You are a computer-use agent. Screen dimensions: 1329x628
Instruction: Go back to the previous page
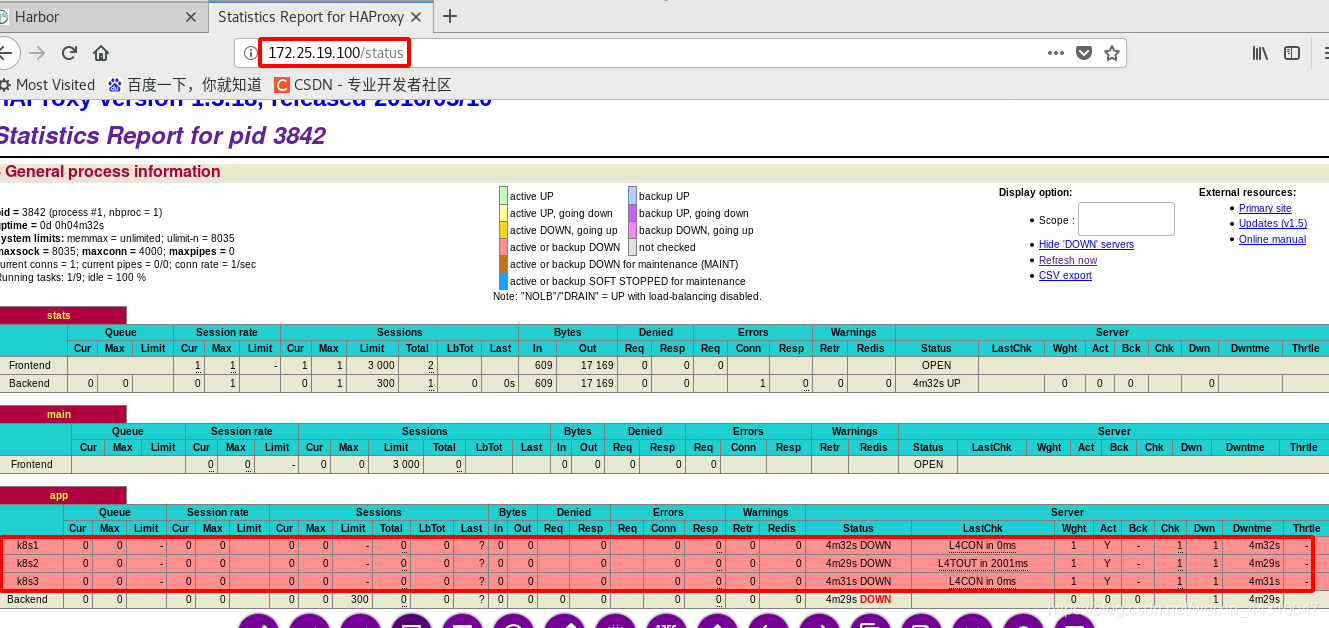click(5, 53)
